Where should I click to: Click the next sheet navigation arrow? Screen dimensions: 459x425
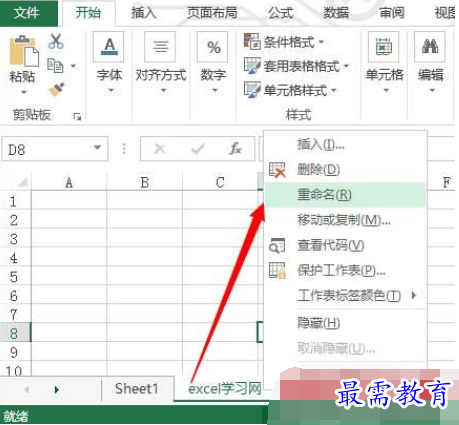[x=57, y=389]
